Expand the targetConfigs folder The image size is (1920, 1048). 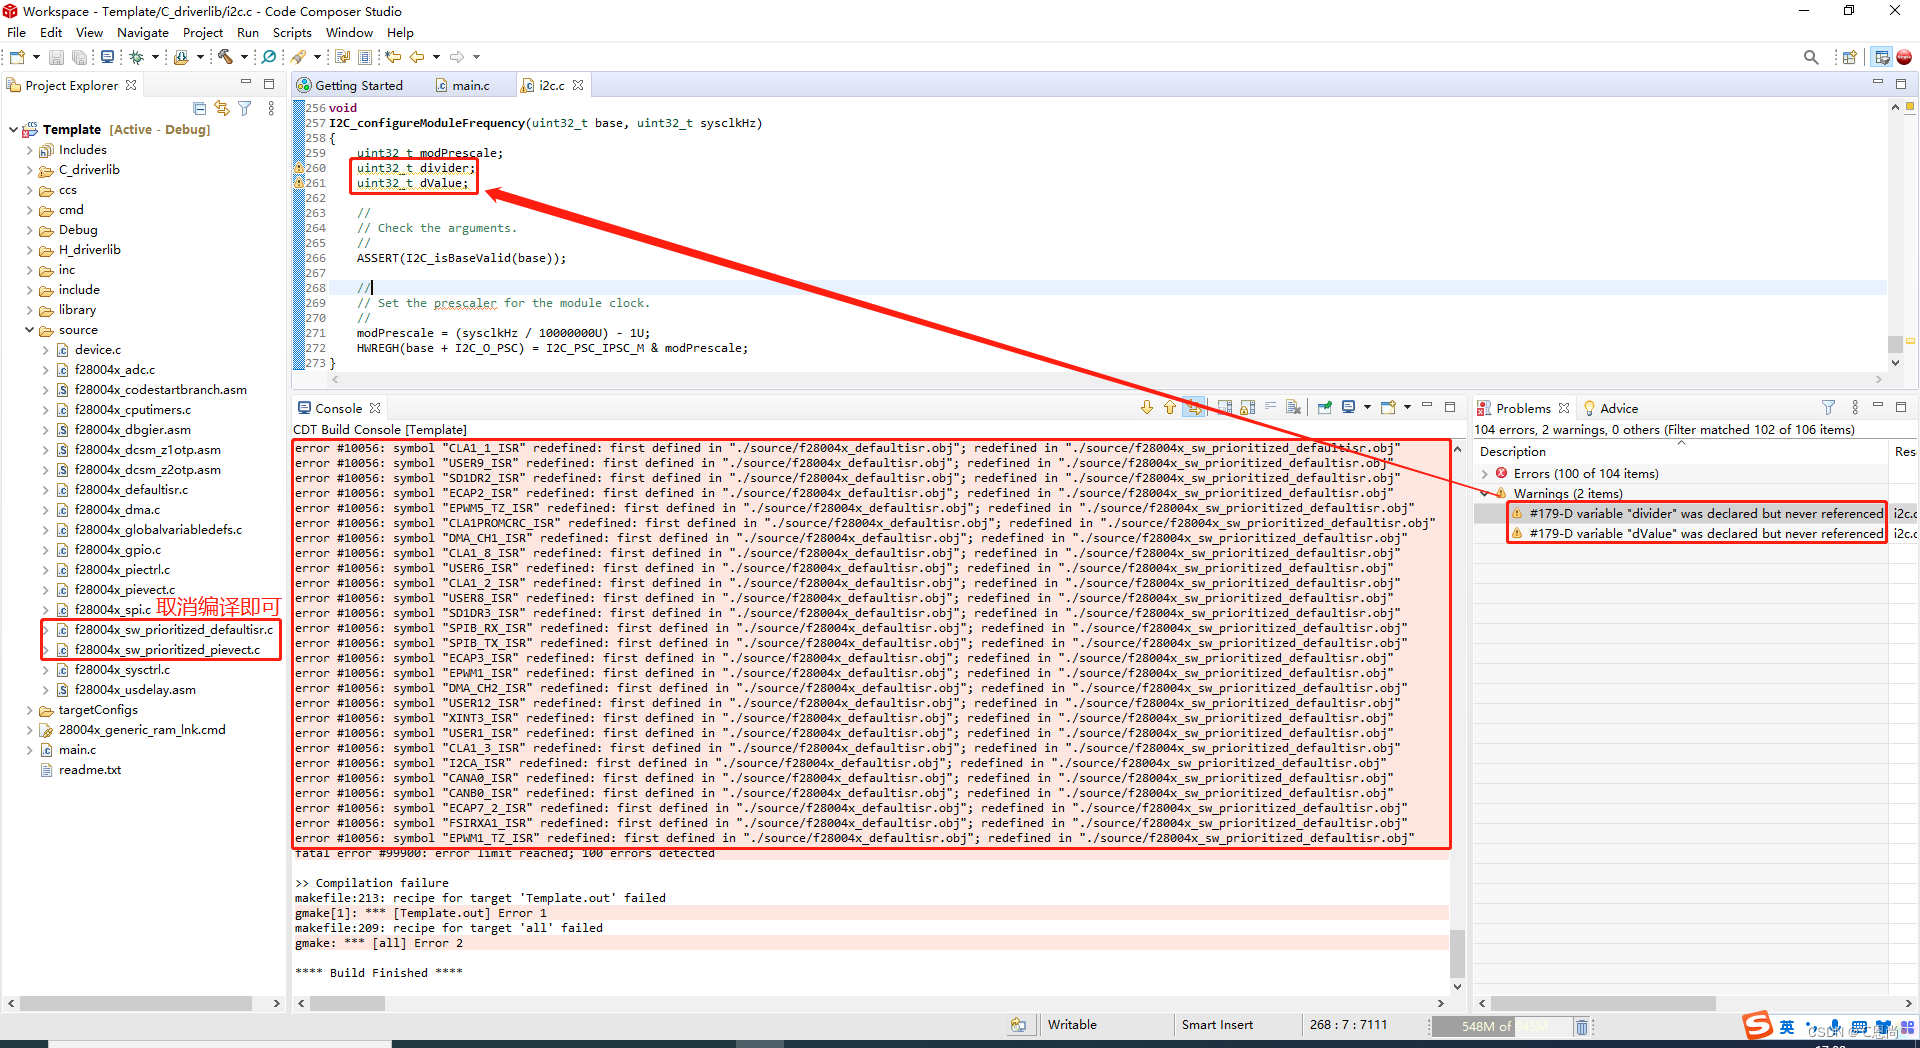click(29, 710)
